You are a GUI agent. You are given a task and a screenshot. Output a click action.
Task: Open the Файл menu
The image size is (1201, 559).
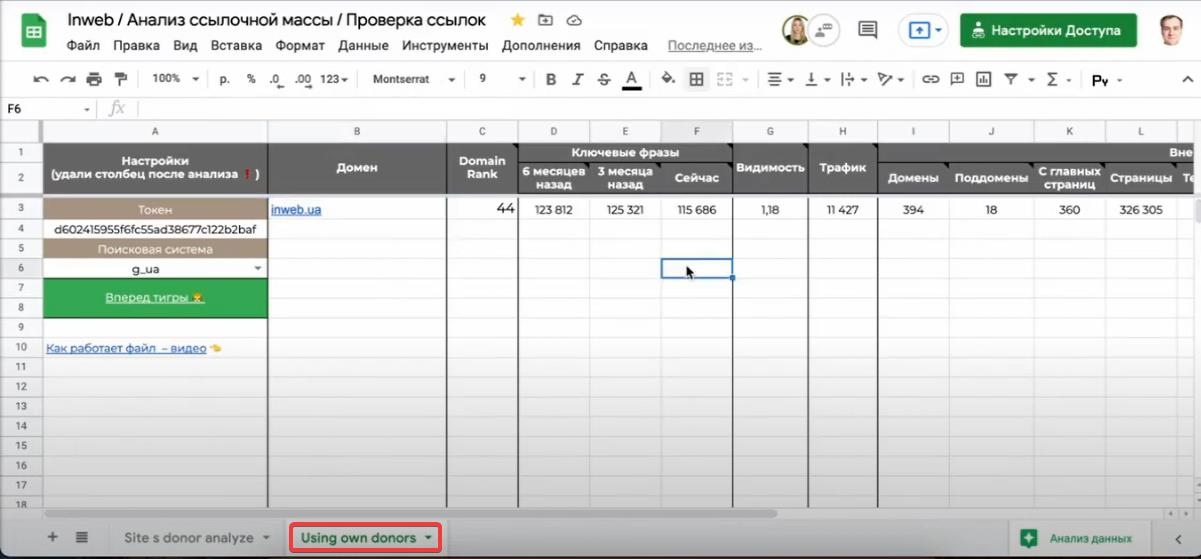click(x=83, y=45)
